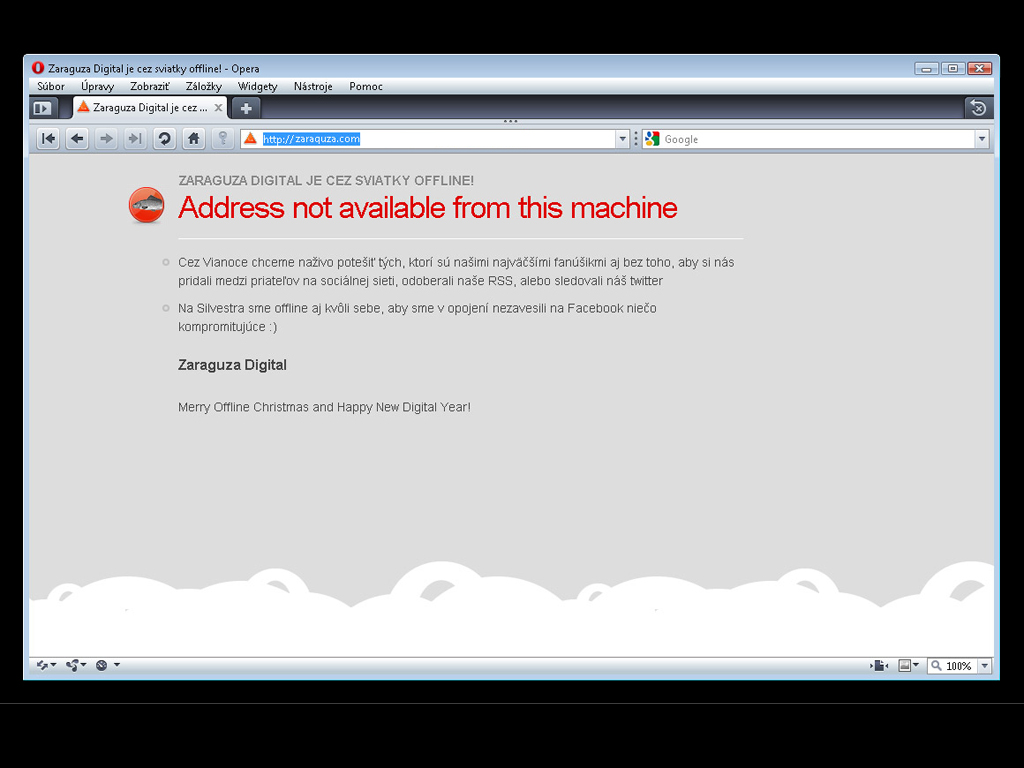Click the Fast Forward button
Screen dimensions: 1024x768
135,138
